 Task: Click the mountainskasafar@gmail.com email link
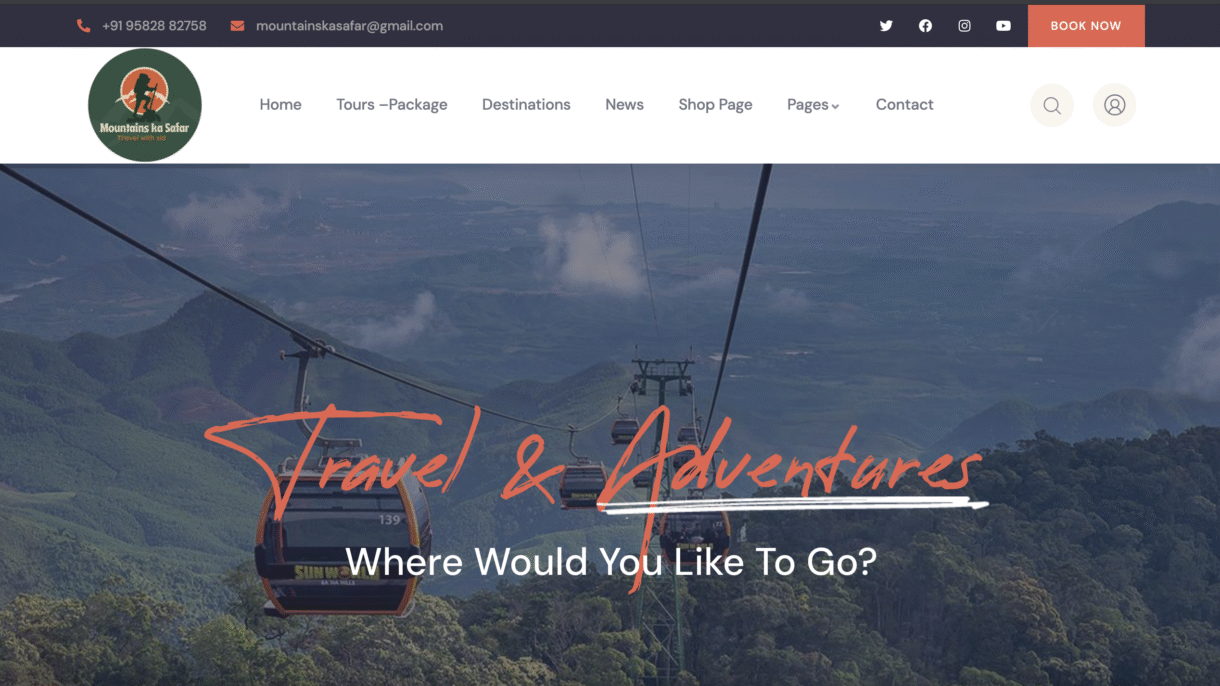349,26
